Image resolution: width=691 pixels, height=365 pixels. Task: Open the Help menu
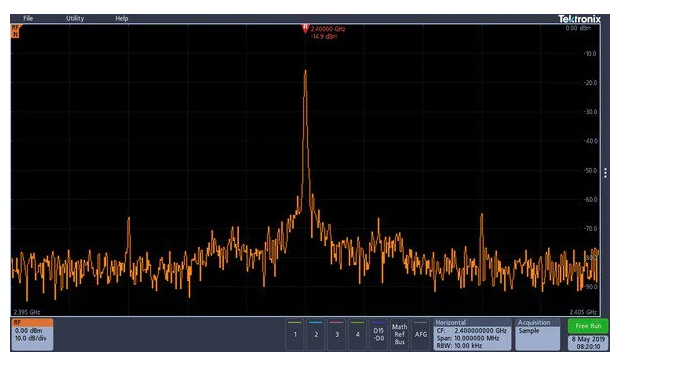point(122,19)
